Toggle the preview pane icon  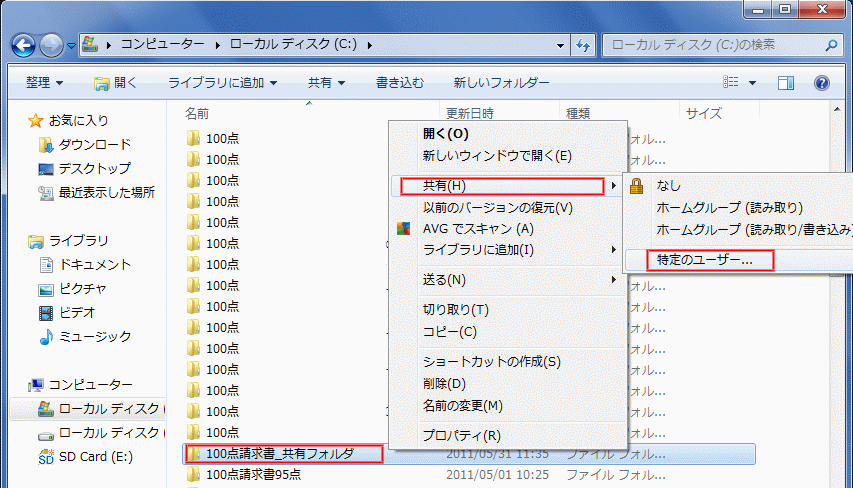786,83
